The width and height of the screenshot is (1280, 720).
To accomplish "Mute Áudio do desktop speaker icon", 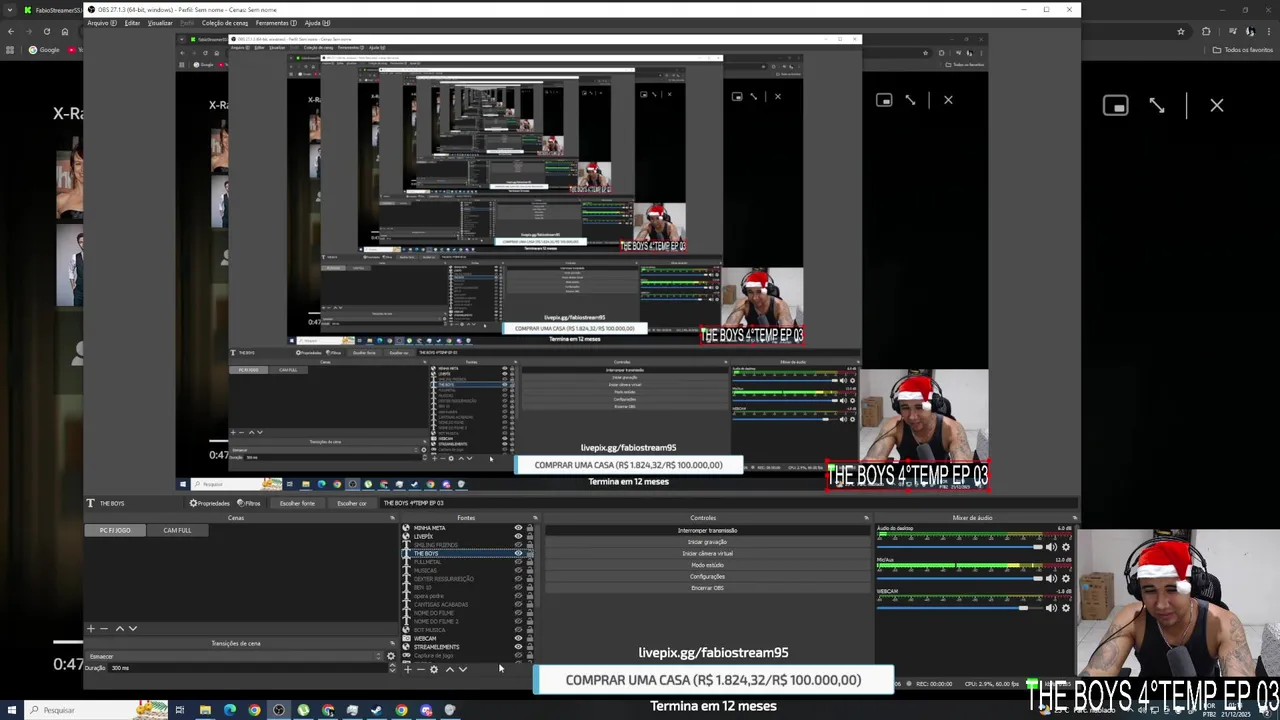I will pos(1051,547).
